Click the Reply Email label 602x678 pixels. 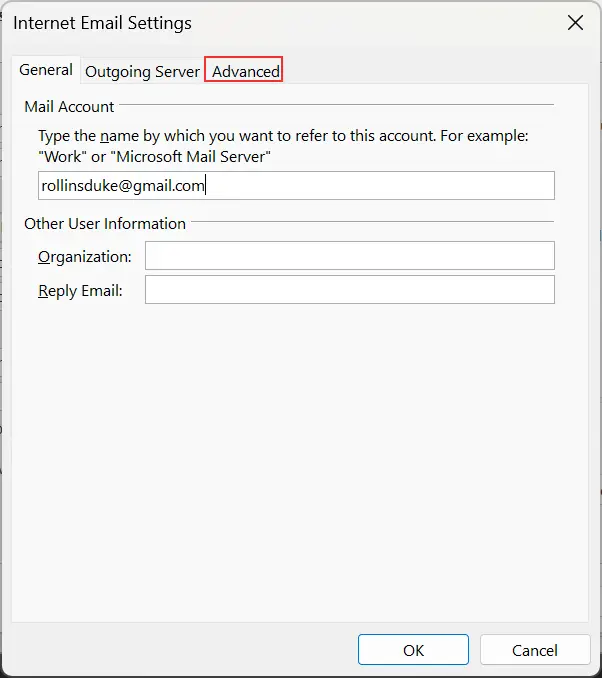click(x=80, y=291)
